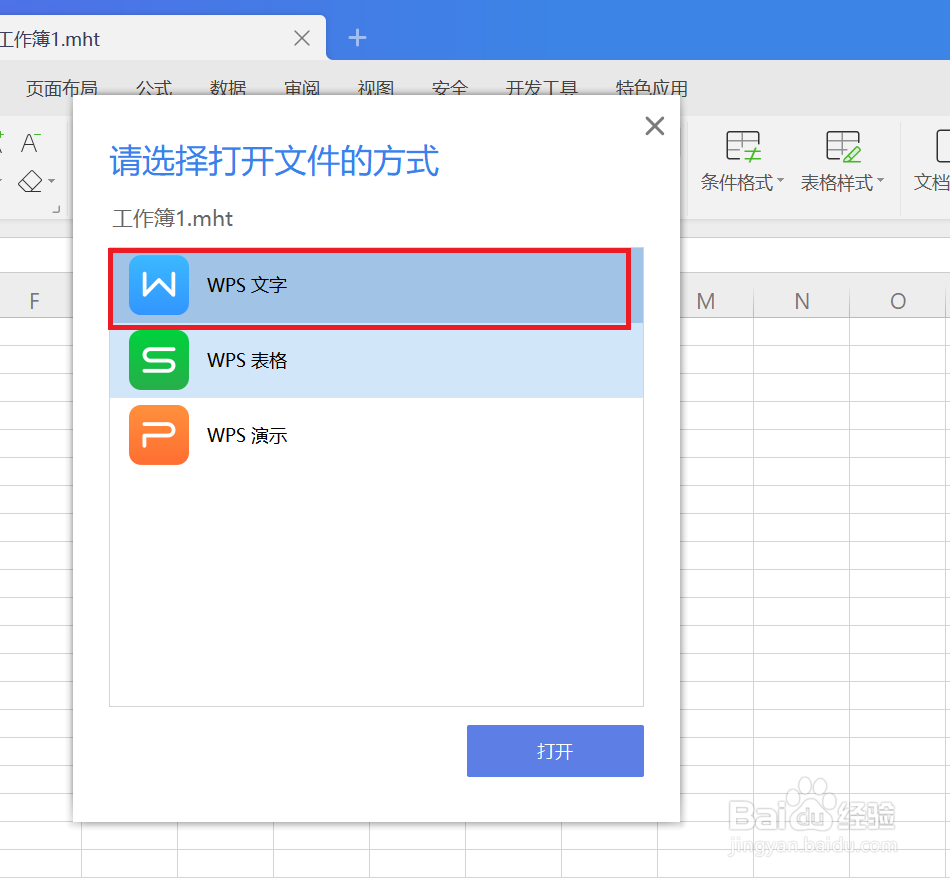Image resolution: width=950 pixels, height=878 pixels.
Task: Click the 表格样式 icon in ribbon
Action: (843, 146)
